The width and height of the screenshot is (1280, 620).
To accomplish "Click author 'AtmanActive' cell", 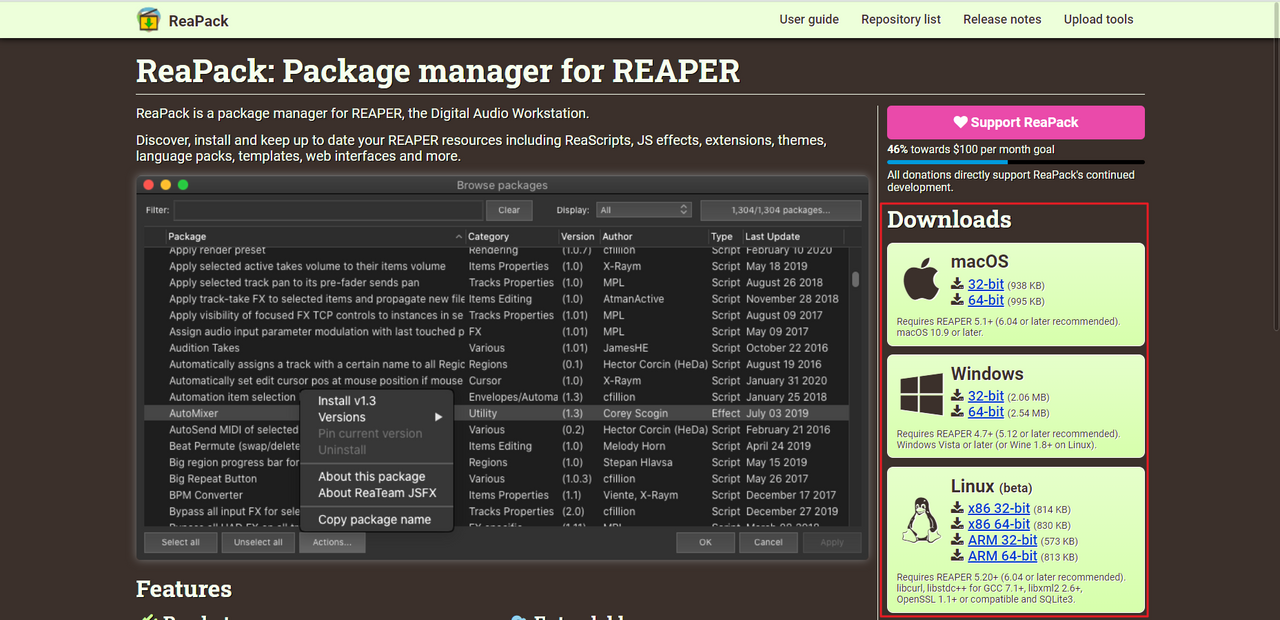I will pos(633,299).
